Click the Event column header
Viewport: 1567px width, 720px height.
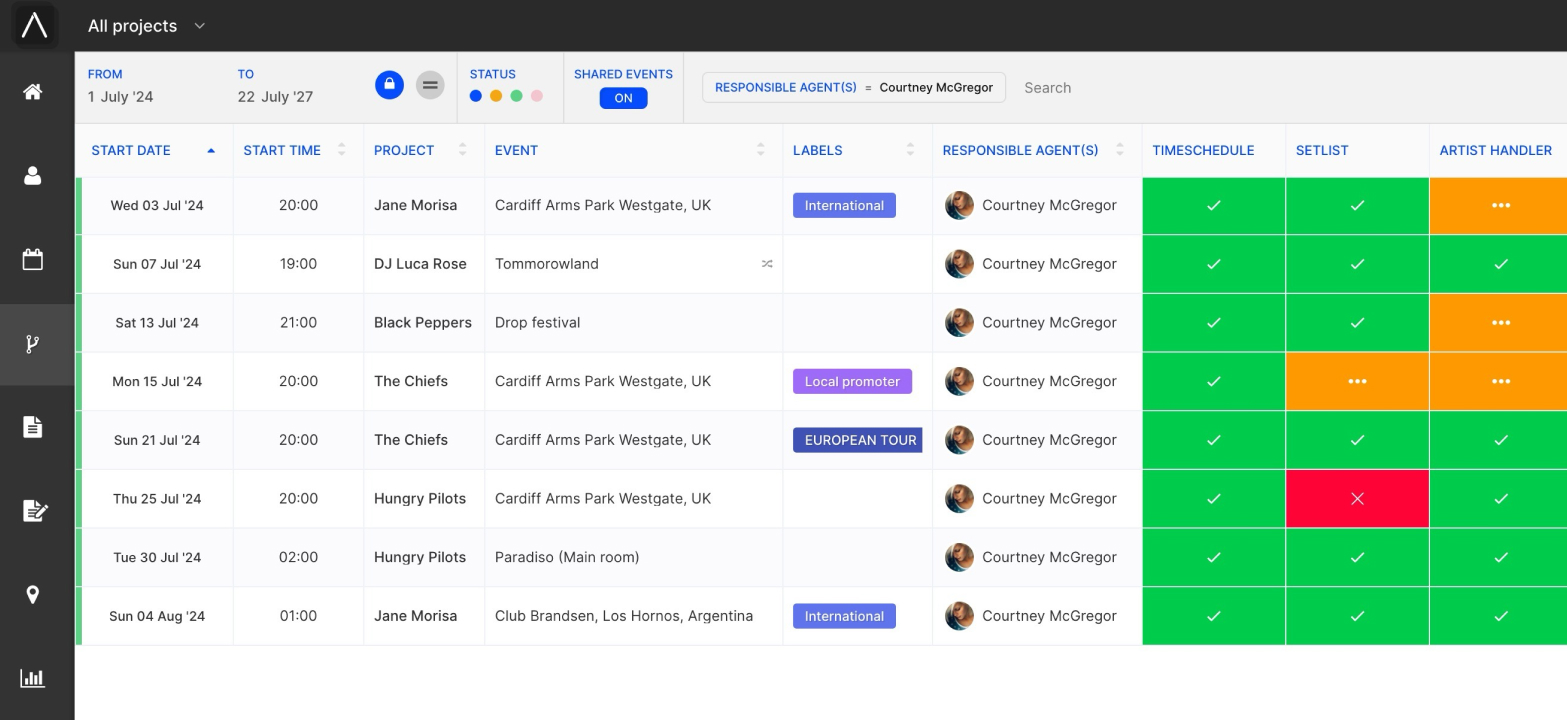[516, 151]
